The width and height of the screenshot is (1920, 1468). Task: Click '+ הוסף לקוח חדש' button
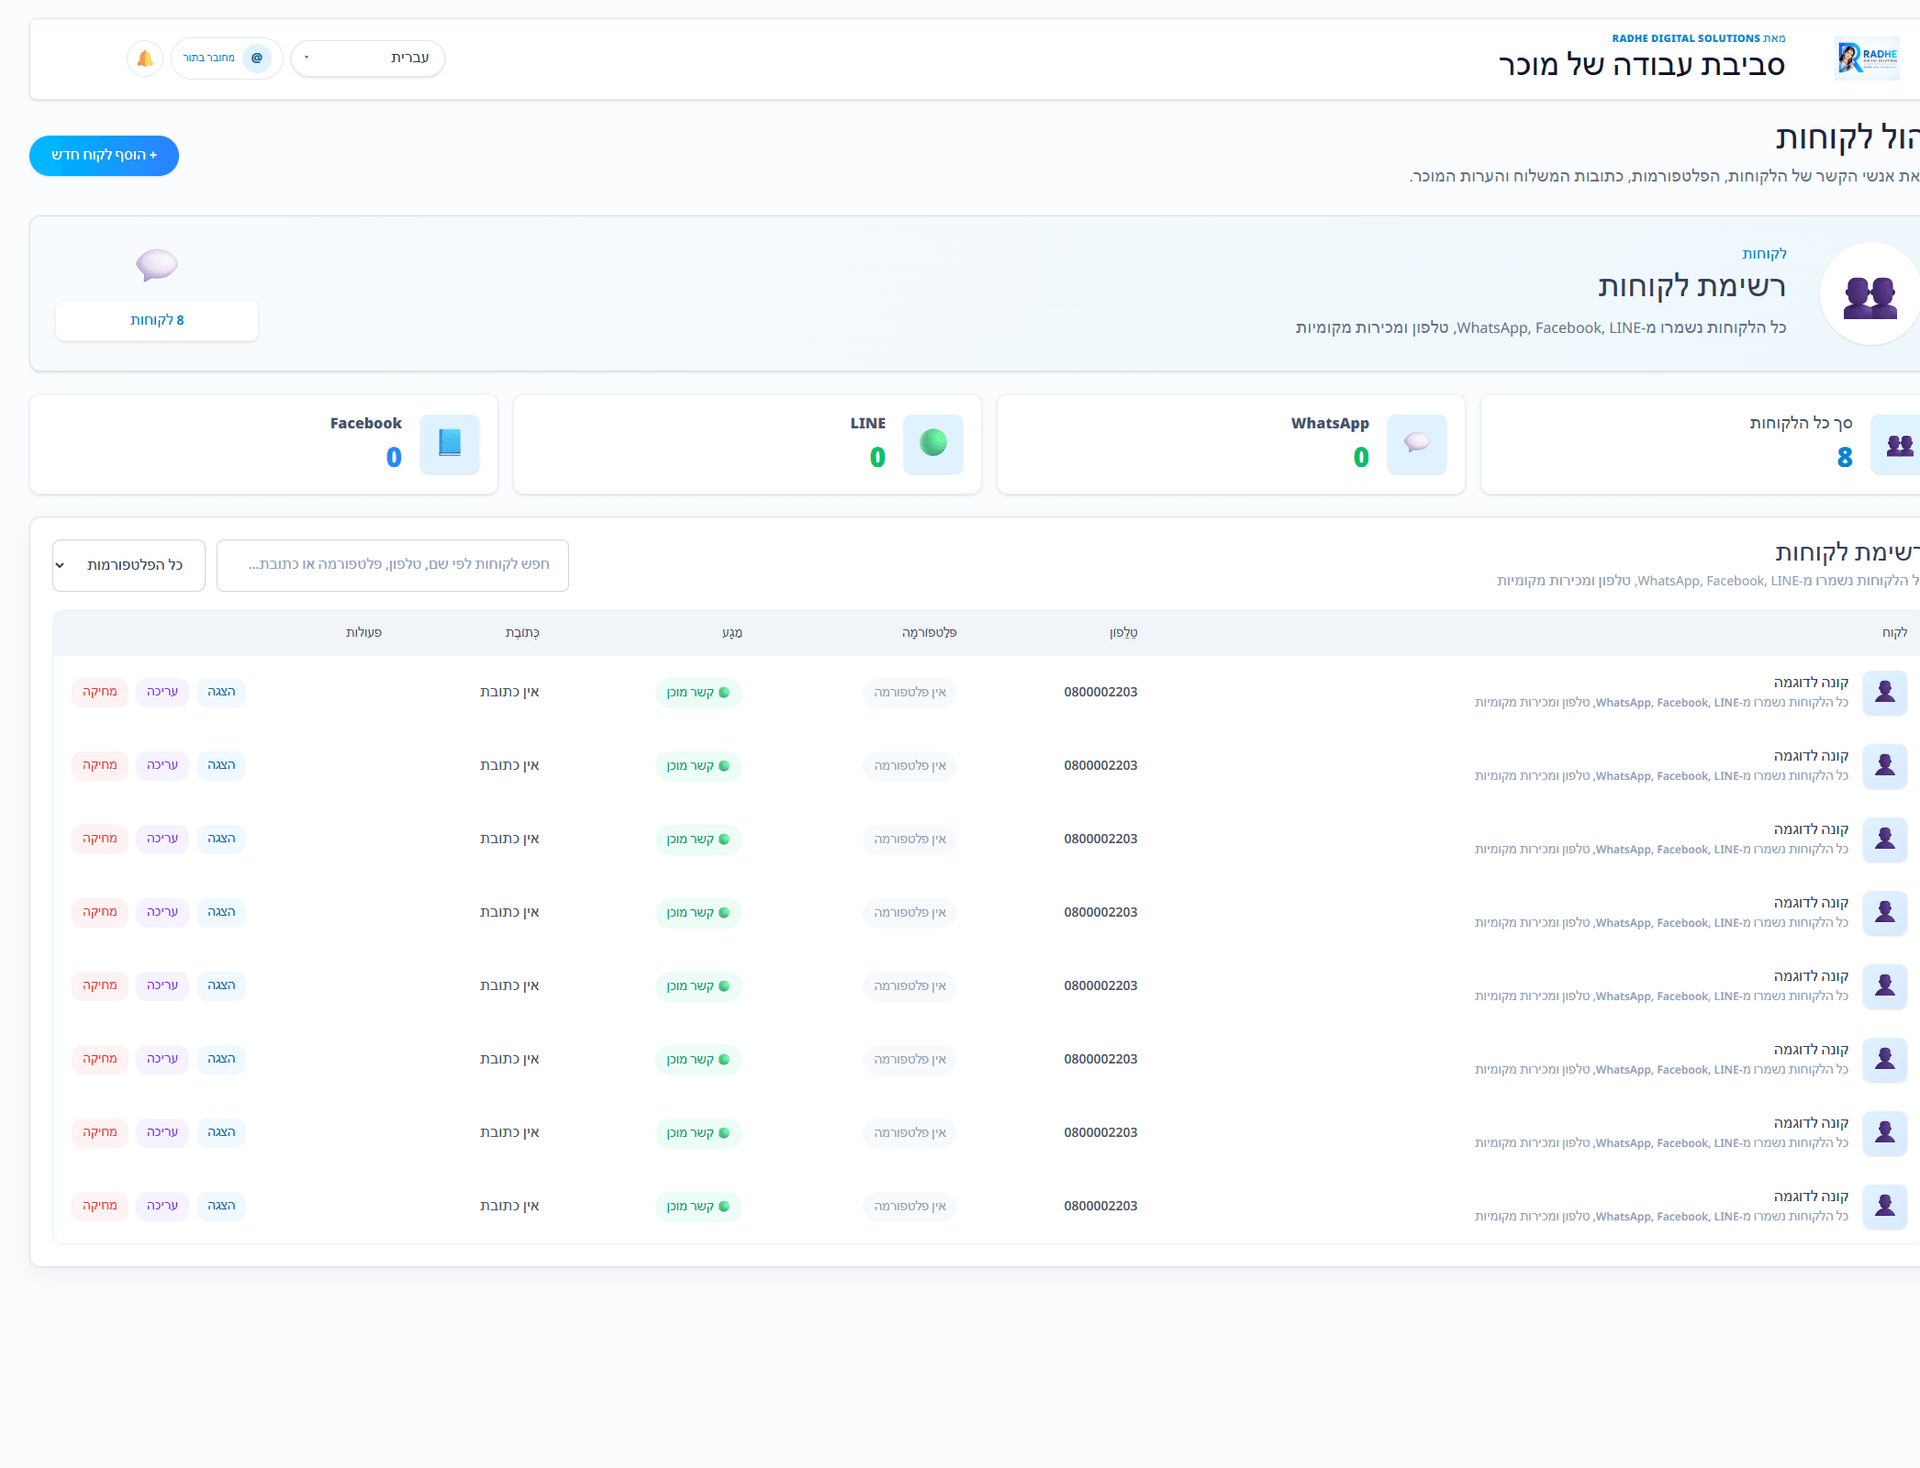coord(104,155)
